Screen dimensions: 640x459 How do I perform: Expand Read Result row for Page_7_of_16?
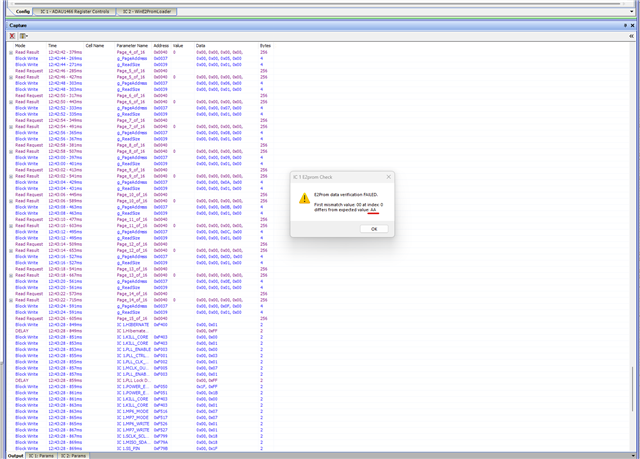[x=11, y=127]
